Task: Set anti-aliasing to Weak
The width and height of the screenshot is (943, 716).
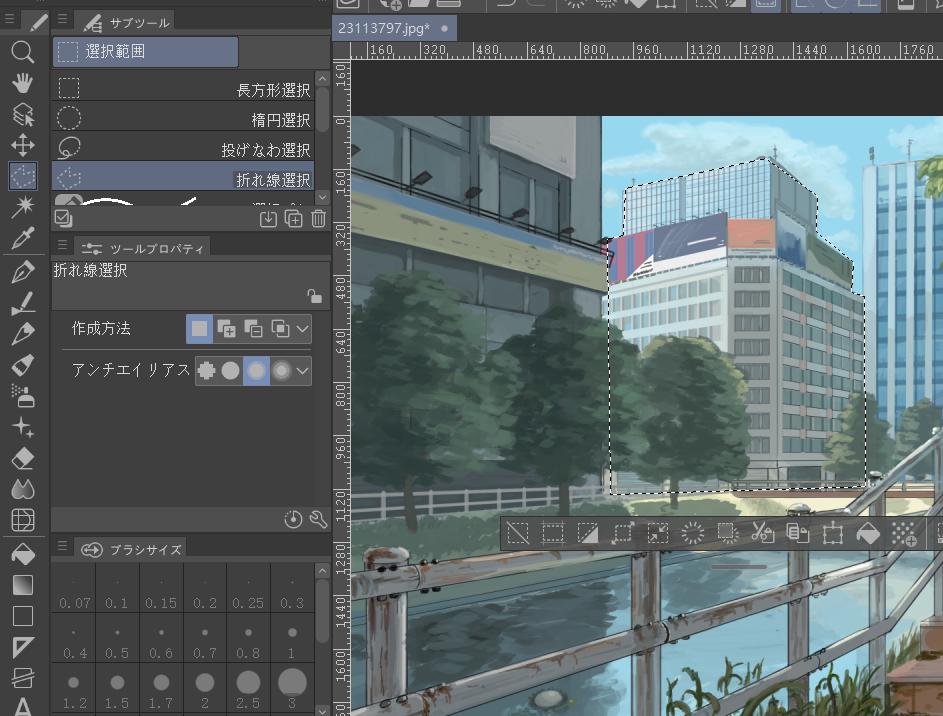Action: click(x=230, y=370)
